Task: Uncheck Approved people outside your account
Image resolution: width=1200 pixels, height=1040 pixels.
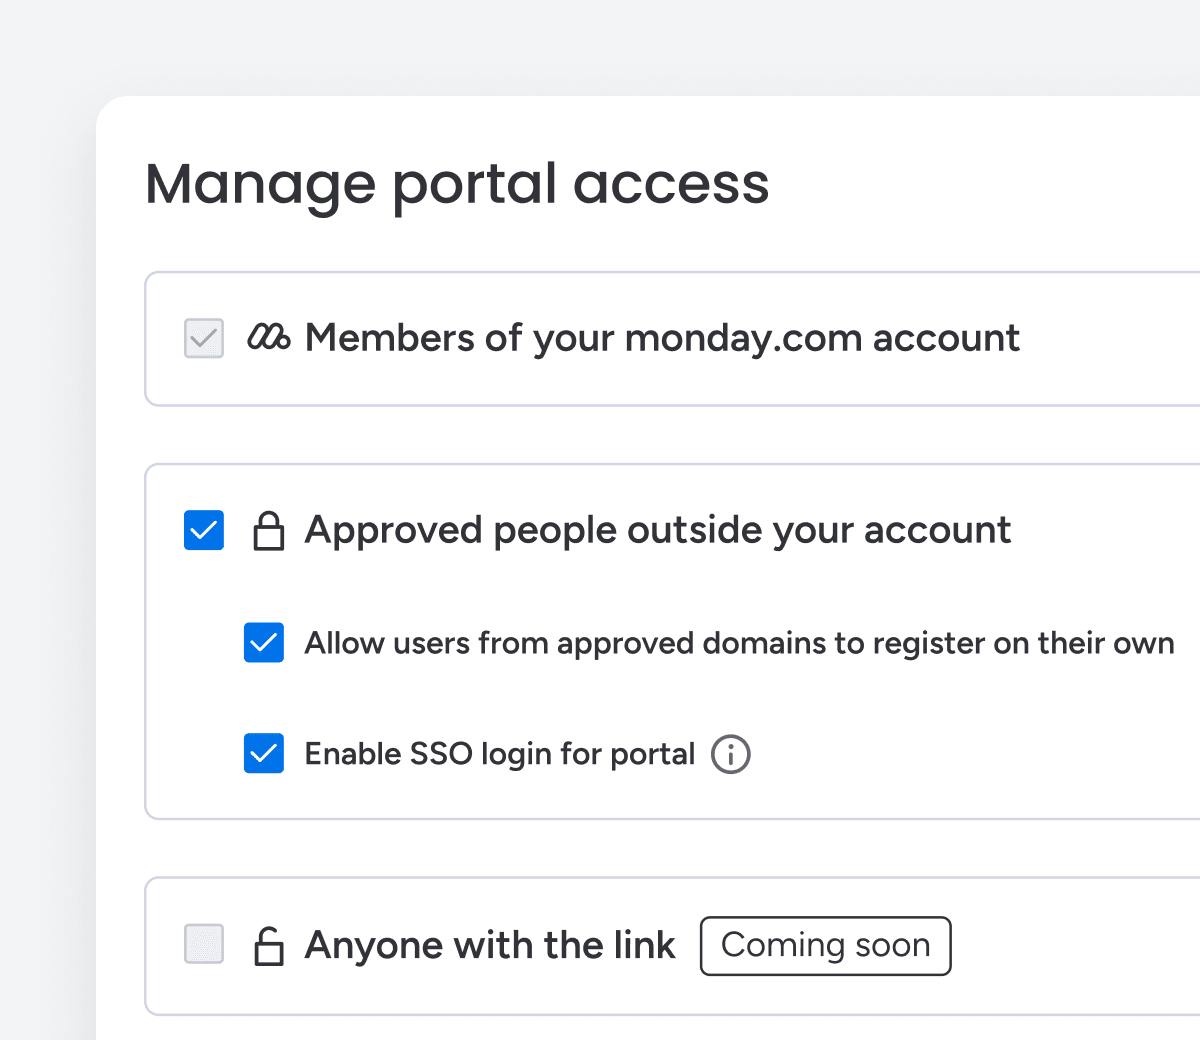Action: [x=204, y=531]
